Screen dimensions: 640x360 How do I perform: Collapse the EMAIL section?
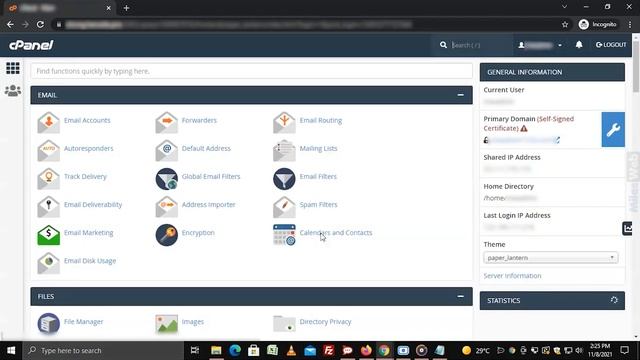[x=460, y=95]
